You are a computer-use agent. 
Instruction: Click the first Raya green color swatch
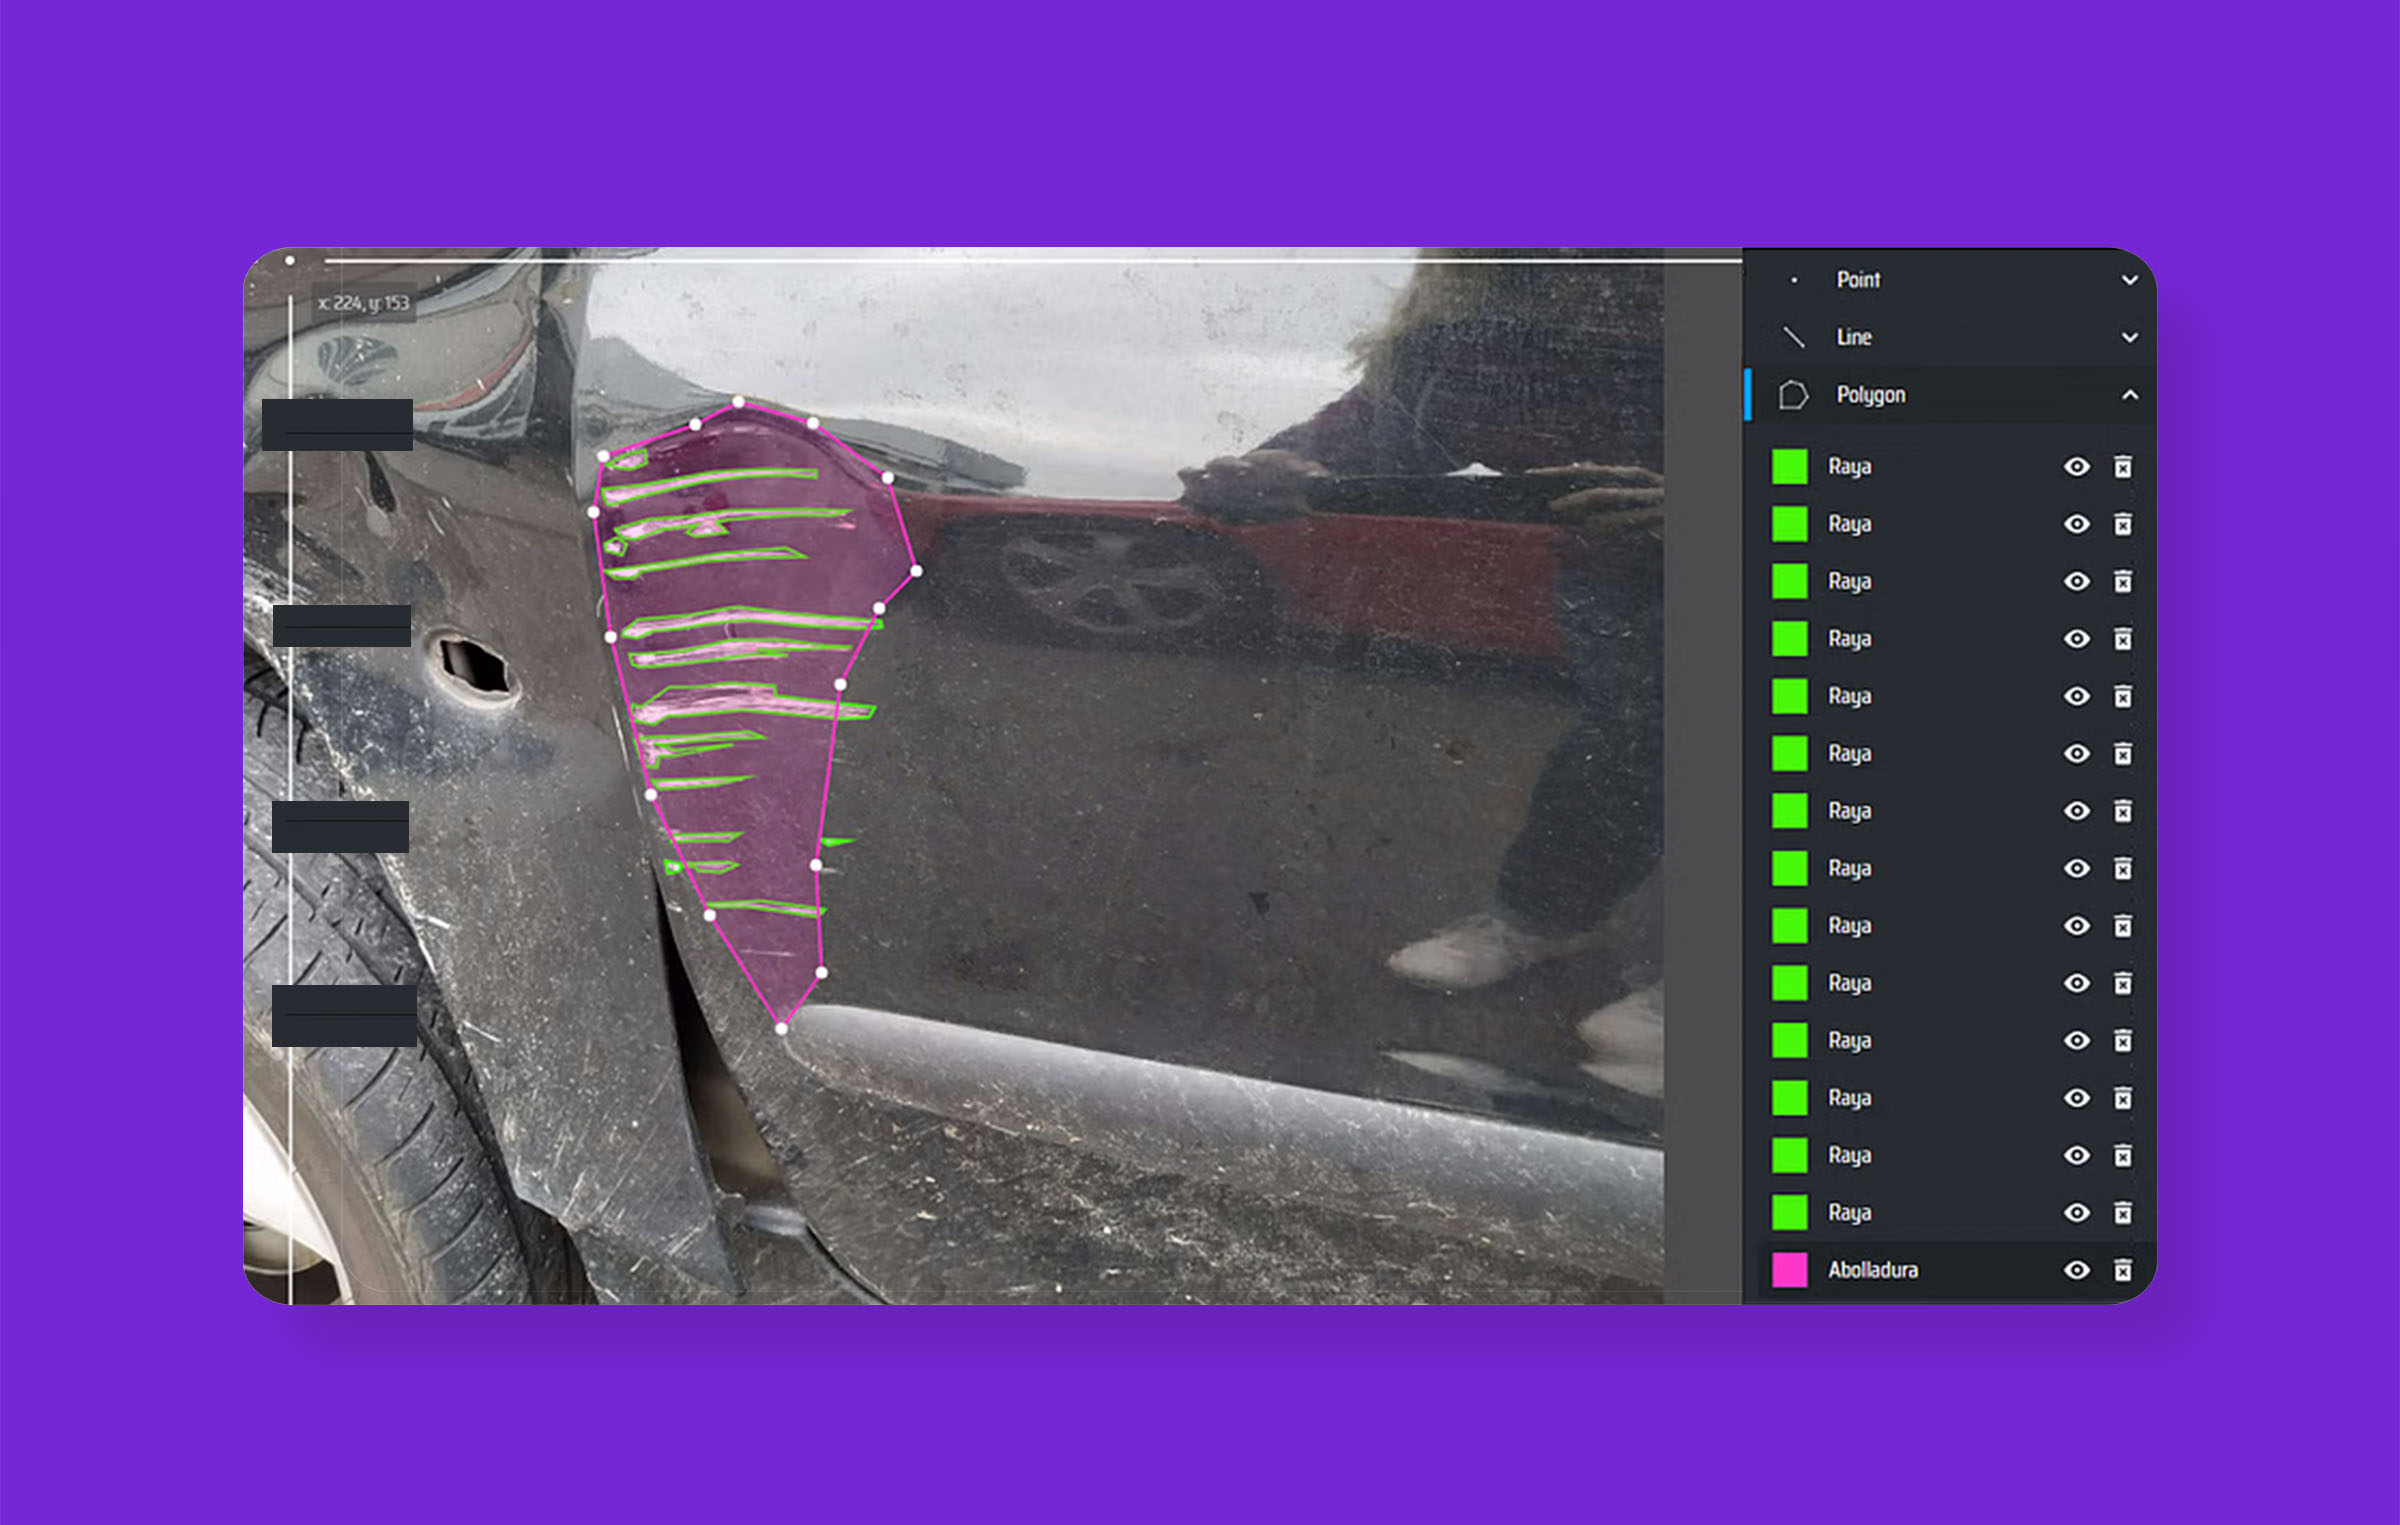pos(1790,467)
